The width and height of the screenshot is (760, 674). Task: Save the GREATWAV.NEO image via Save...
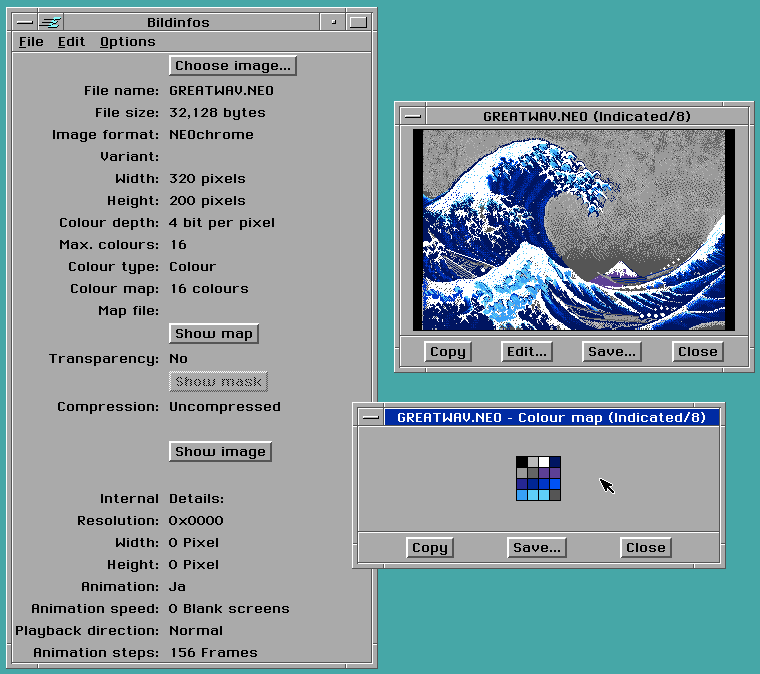[611, 352]
